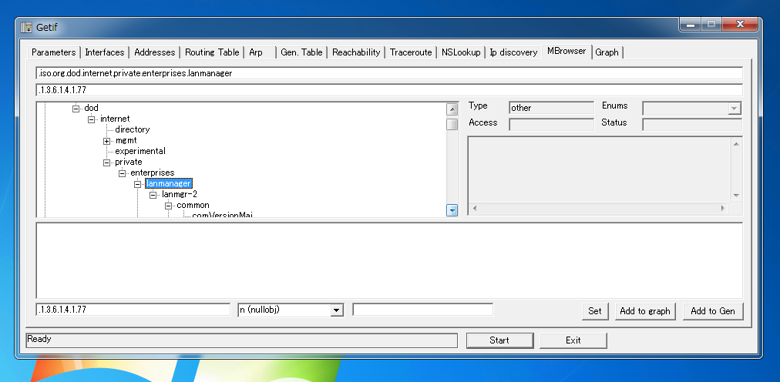Collapse the dod tree node
780x382 pixels.
pyautogui.click(x=76, y=108)
